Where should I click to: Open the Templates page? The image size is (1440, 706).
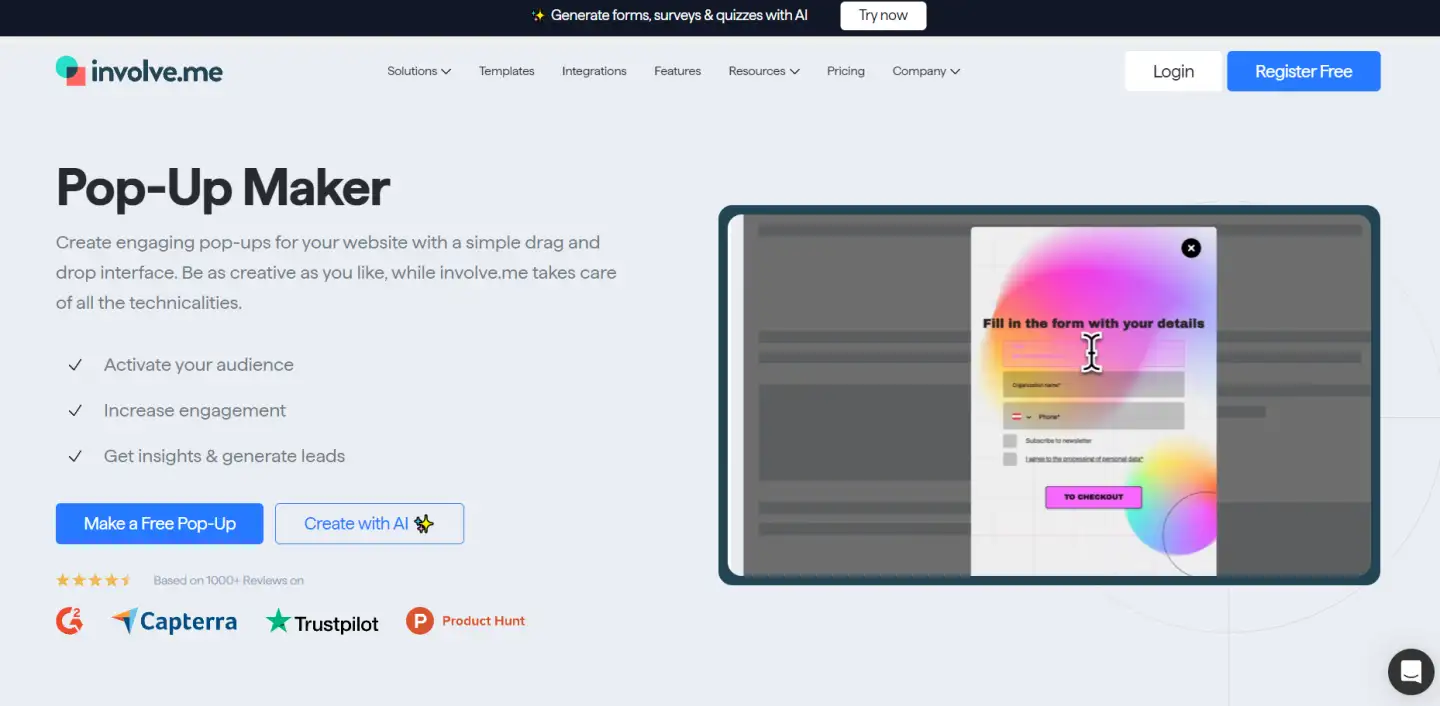506,71
